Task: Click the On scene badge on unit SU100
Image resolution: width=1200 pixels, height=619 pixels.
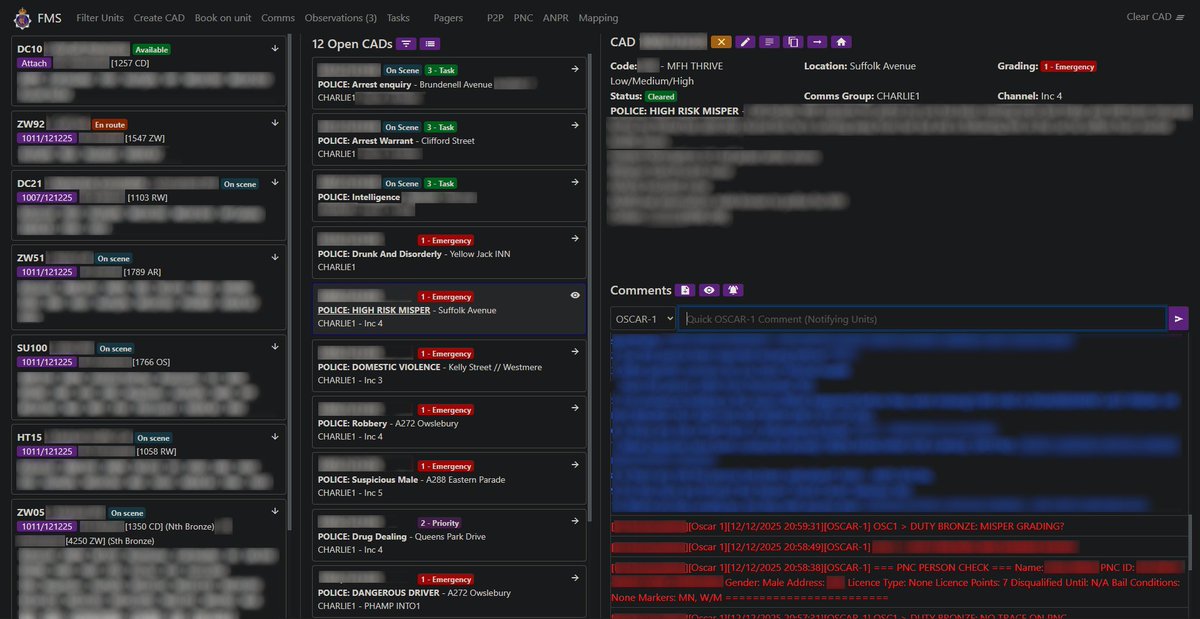Action: click(115, 348)
